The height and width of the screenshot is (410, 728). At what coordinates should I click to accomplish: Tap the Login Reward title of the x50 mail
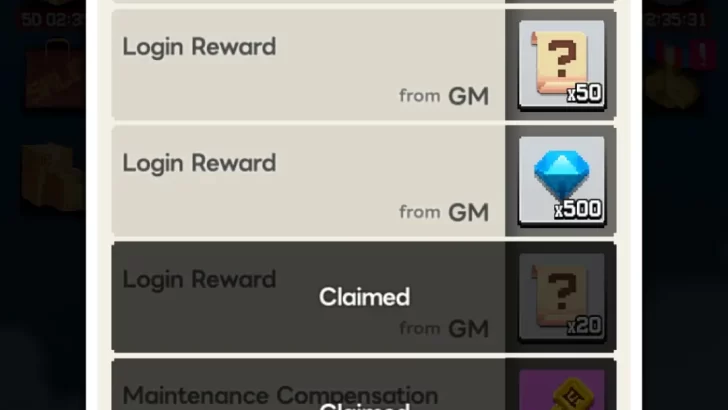199,47
